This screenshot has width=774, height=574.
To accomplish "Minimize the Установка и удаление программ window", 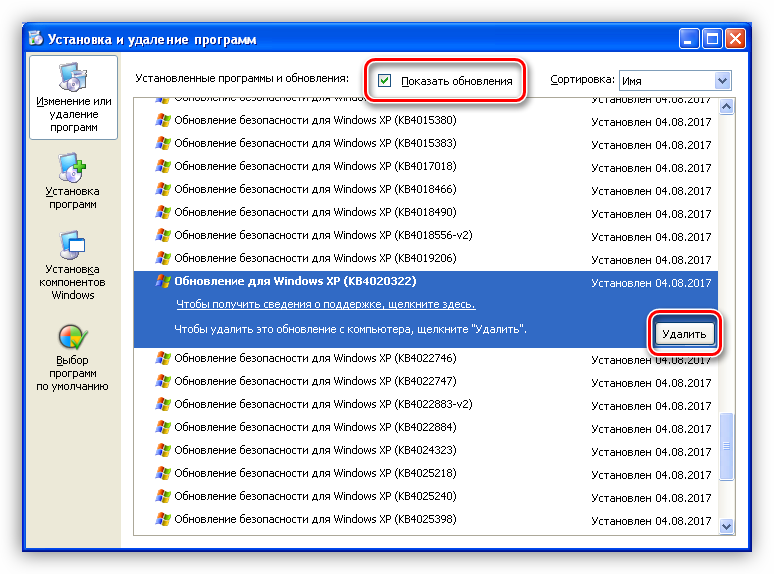I will pyautogui.click(x=689, y=38).
